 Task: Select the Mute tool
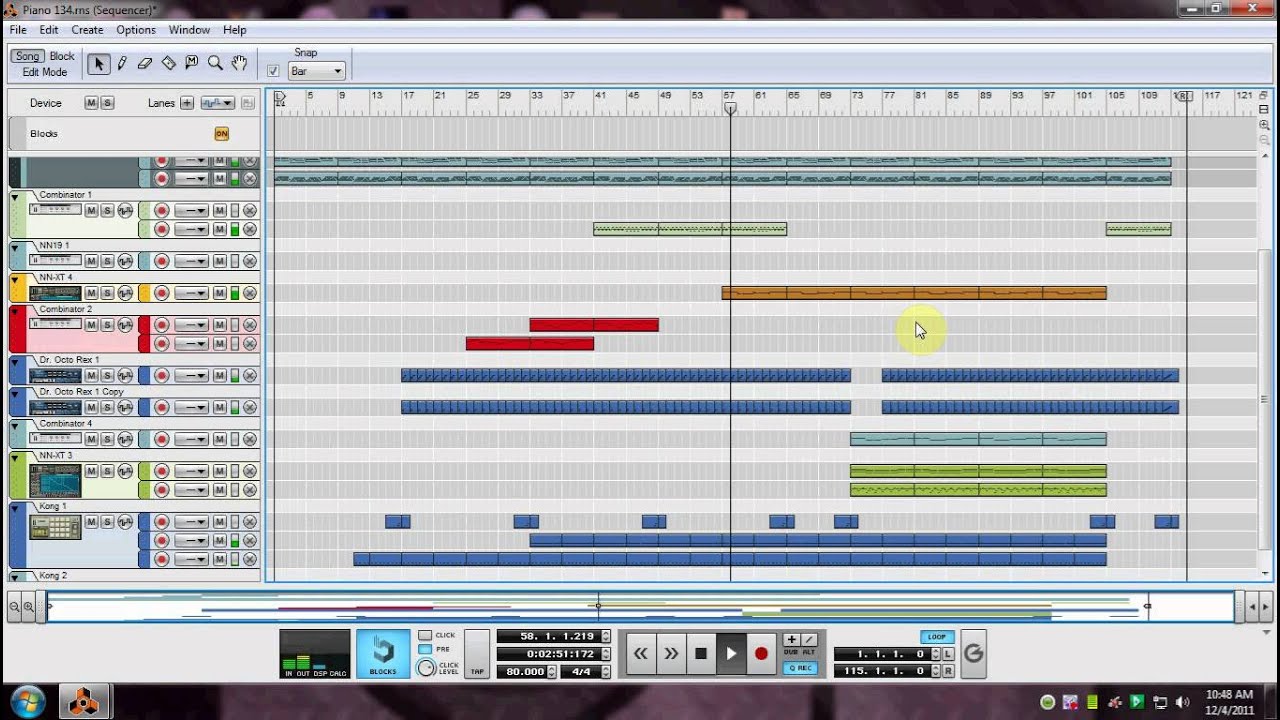(x=191, y=63)
